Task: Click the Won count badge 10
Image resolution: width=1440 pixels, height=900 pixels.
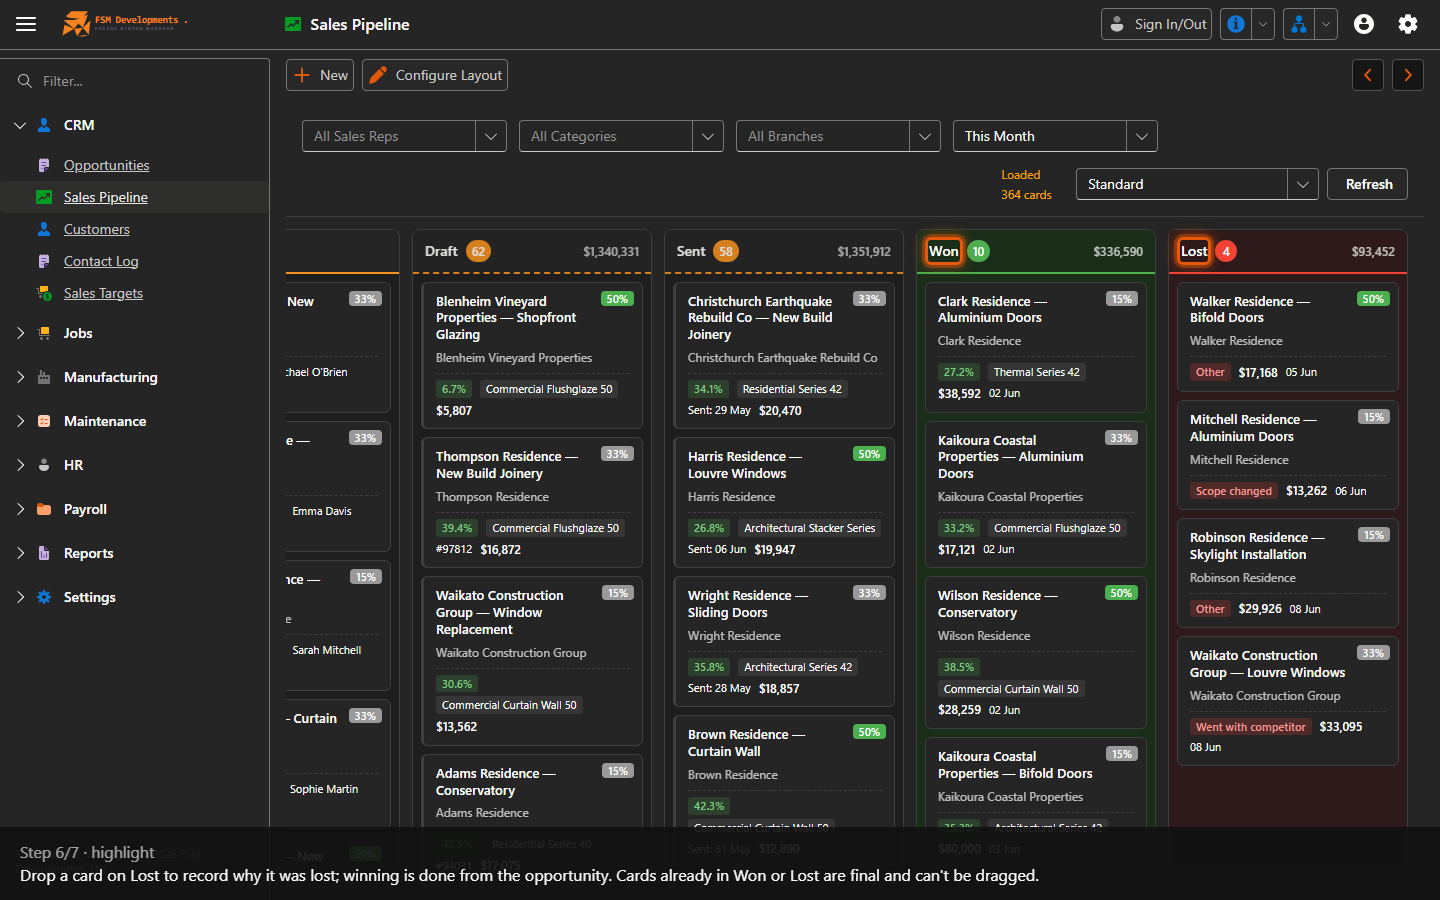Action: [978, 251]
